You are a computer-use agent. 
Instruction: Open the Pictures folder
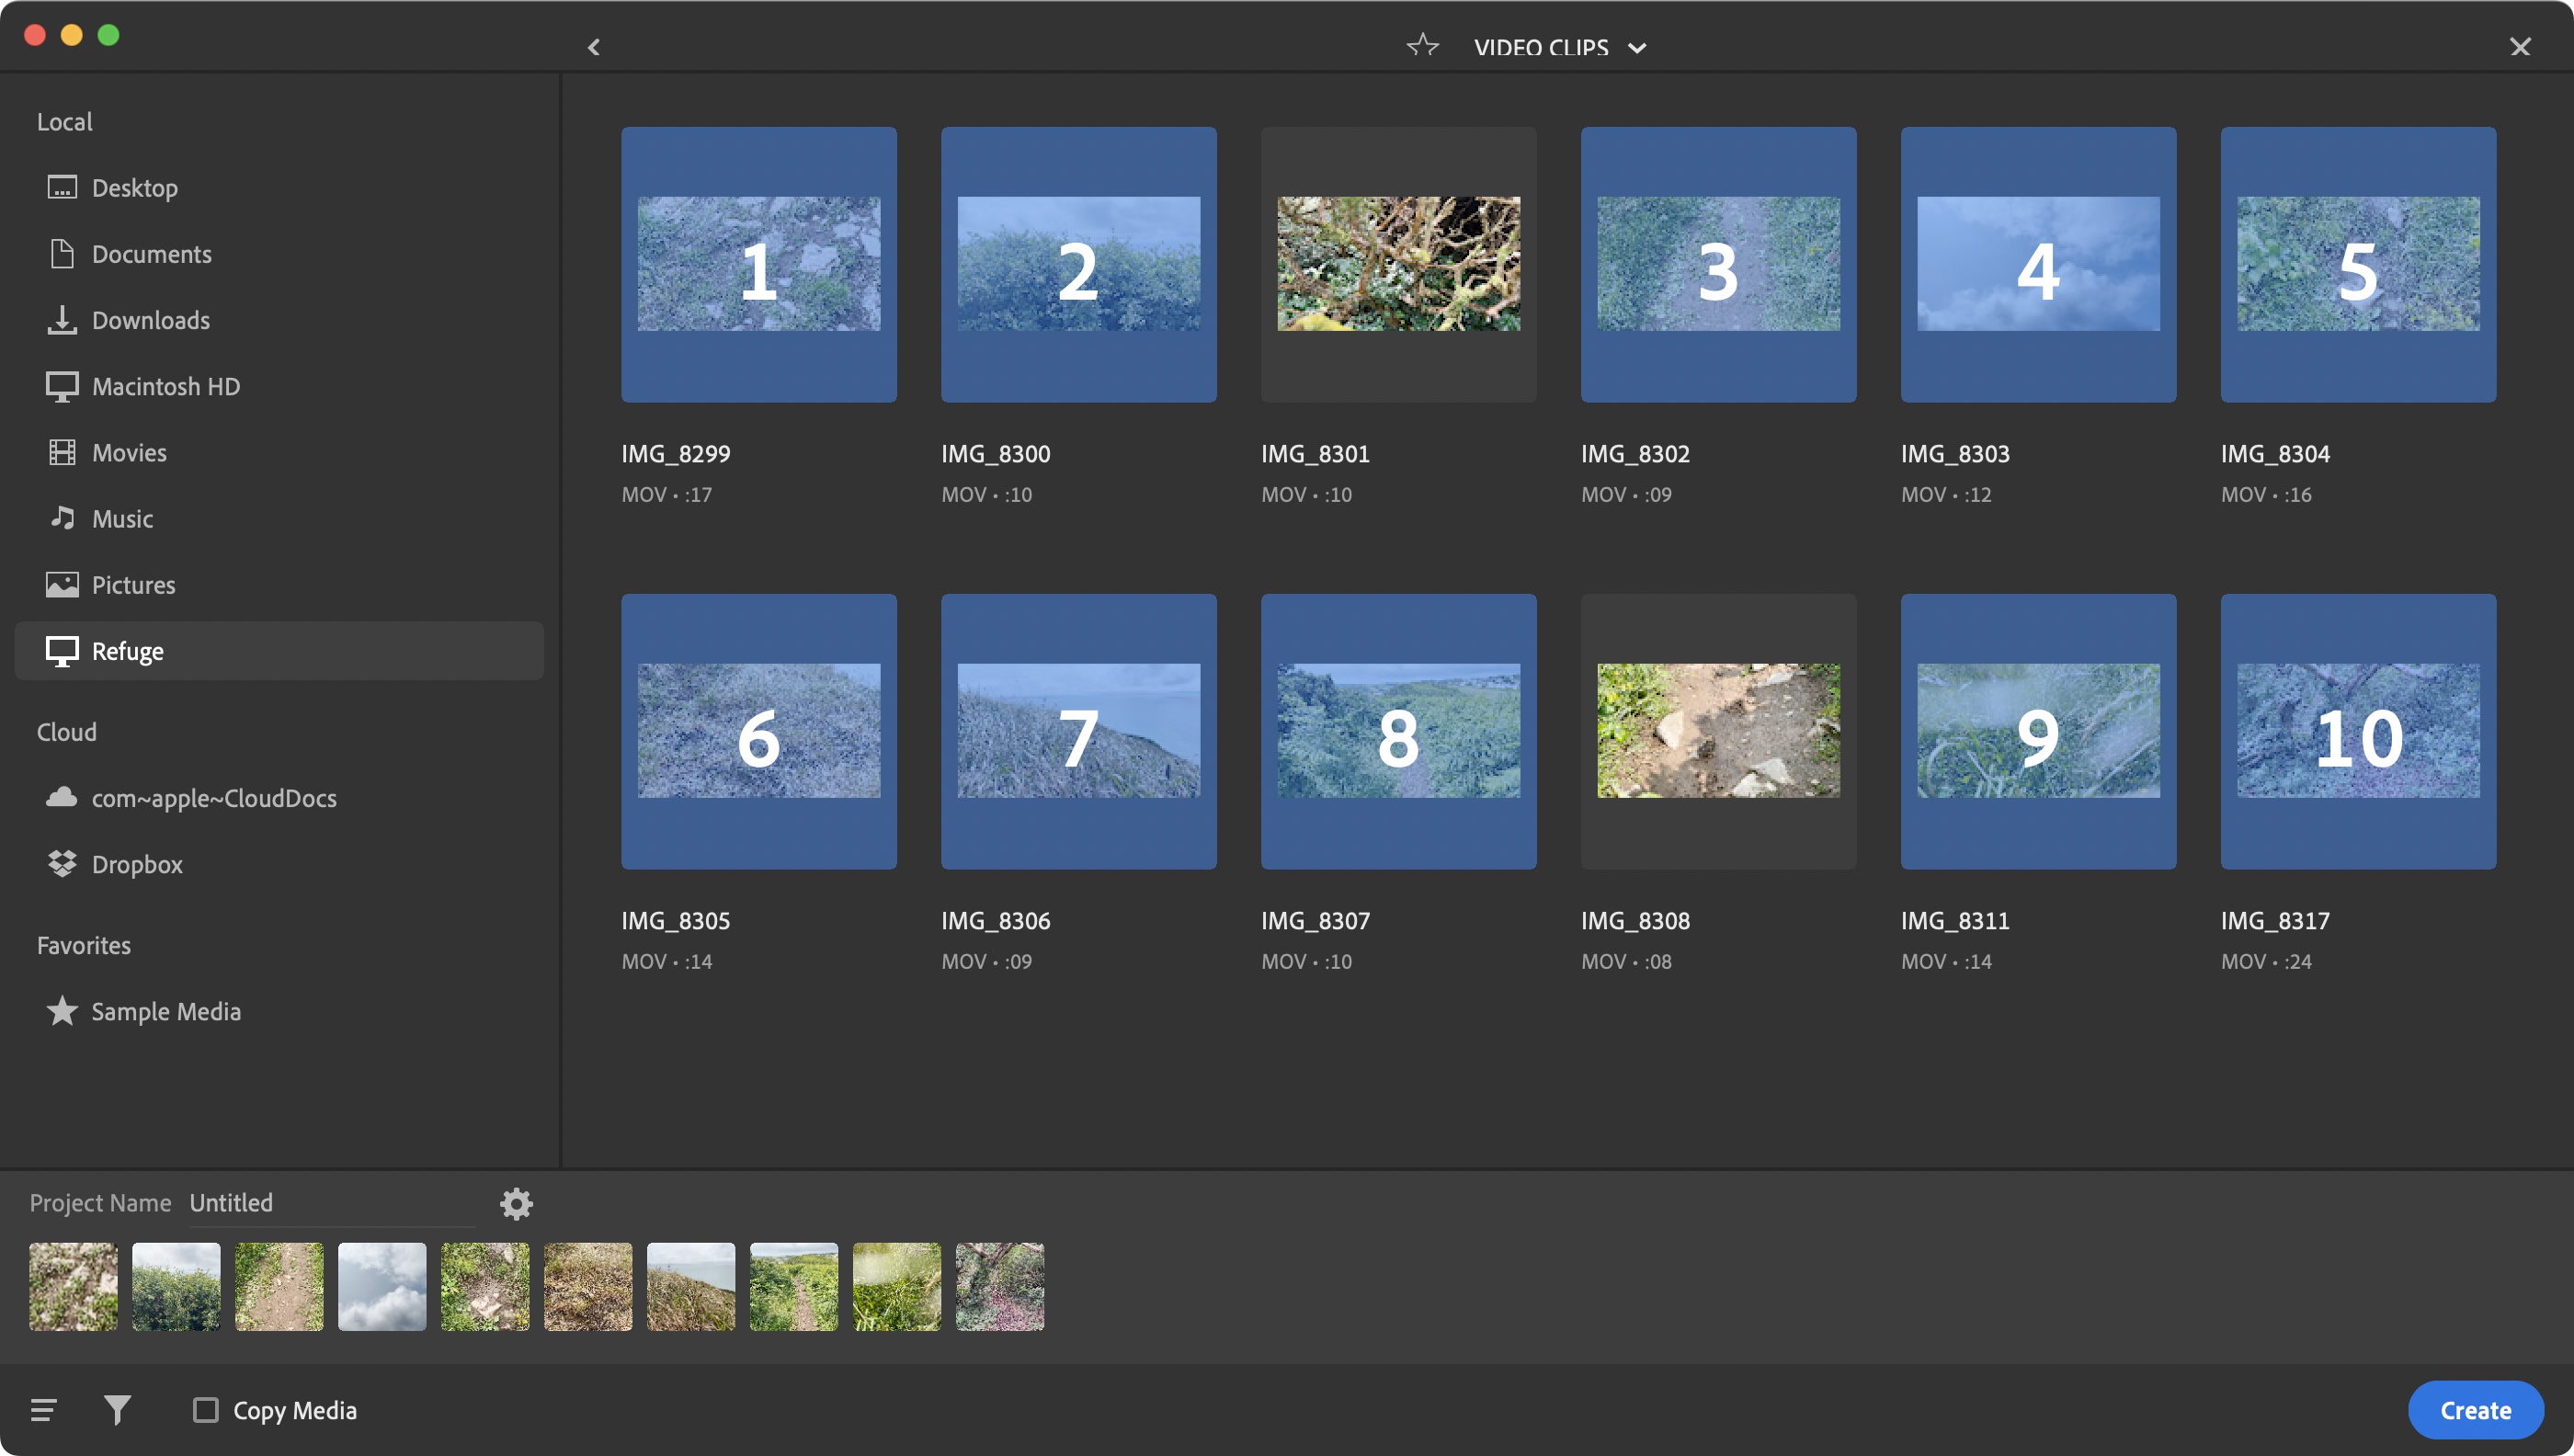point(279,584)
